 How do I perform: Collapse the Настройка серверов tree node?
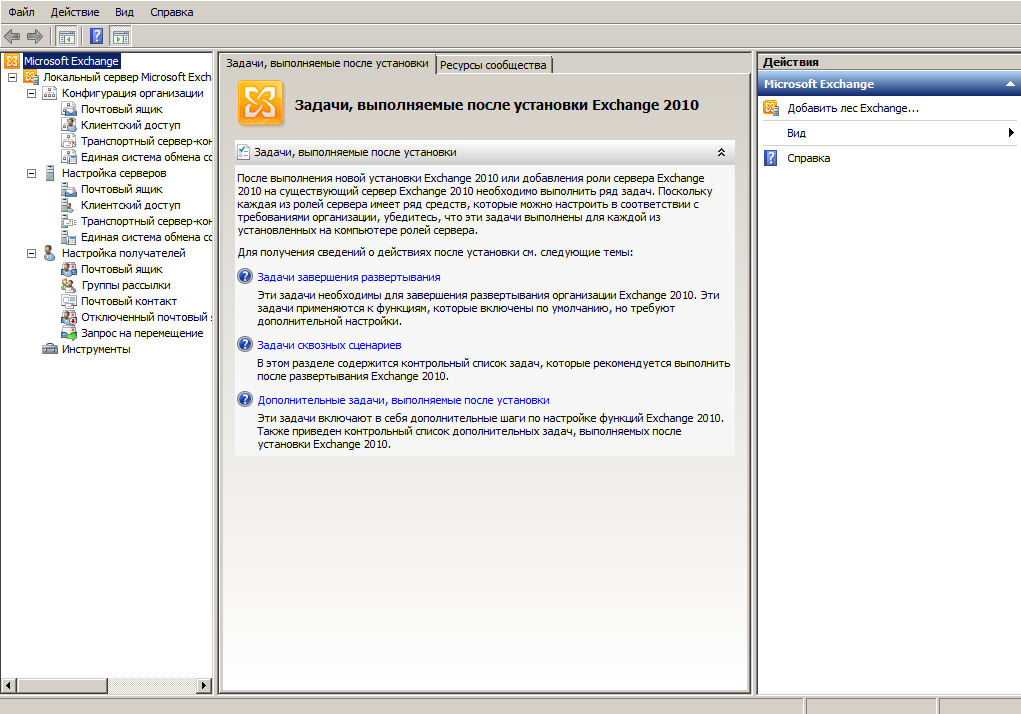[31, 173]
